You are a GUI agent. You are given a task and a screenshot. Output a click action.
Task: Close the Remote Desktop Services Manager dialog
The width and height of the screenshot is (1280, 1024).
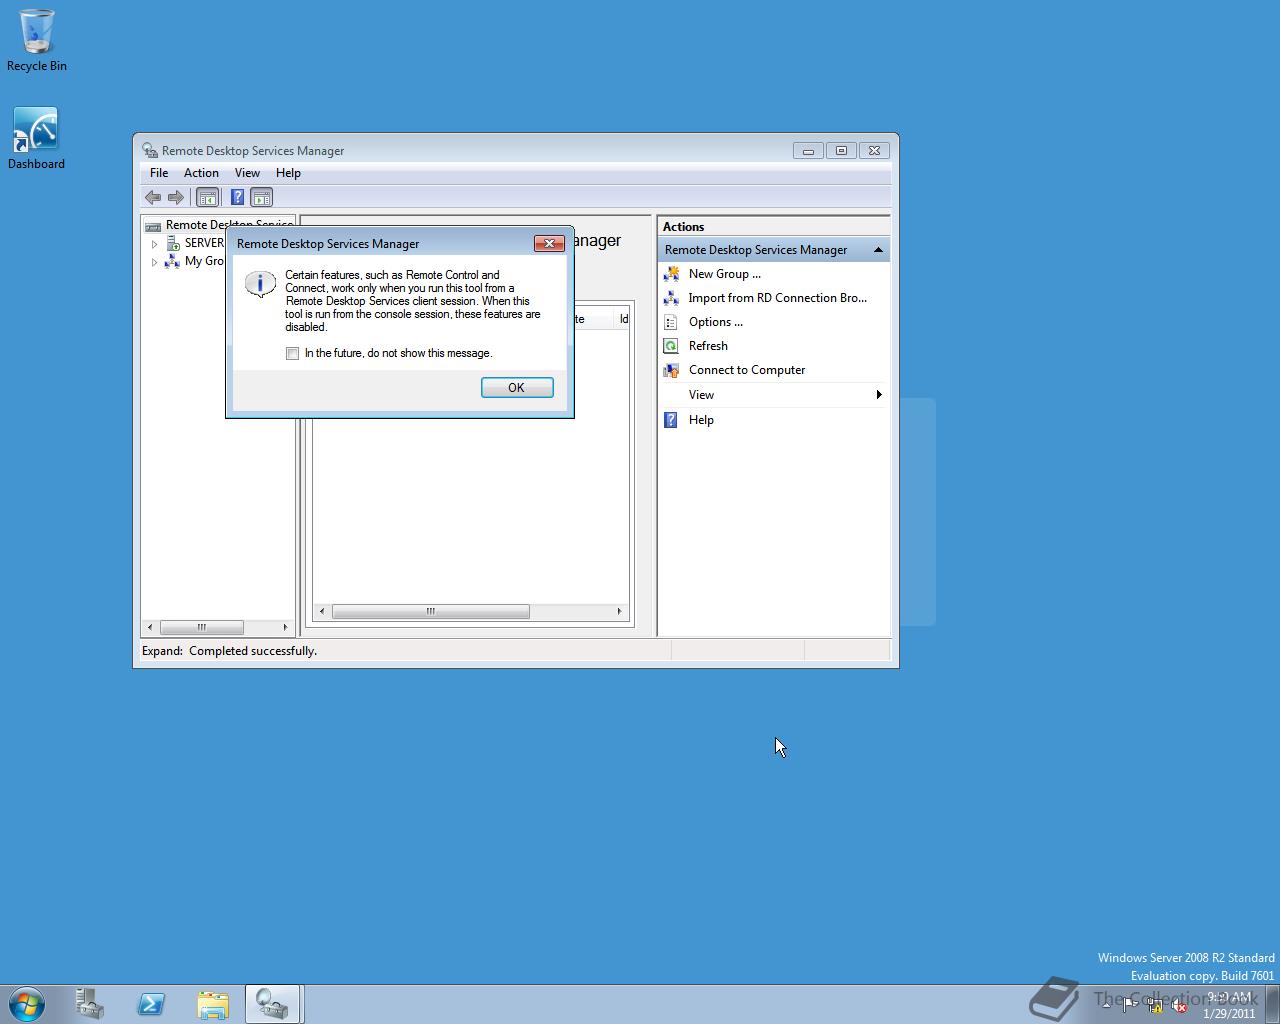click(549, 243)
